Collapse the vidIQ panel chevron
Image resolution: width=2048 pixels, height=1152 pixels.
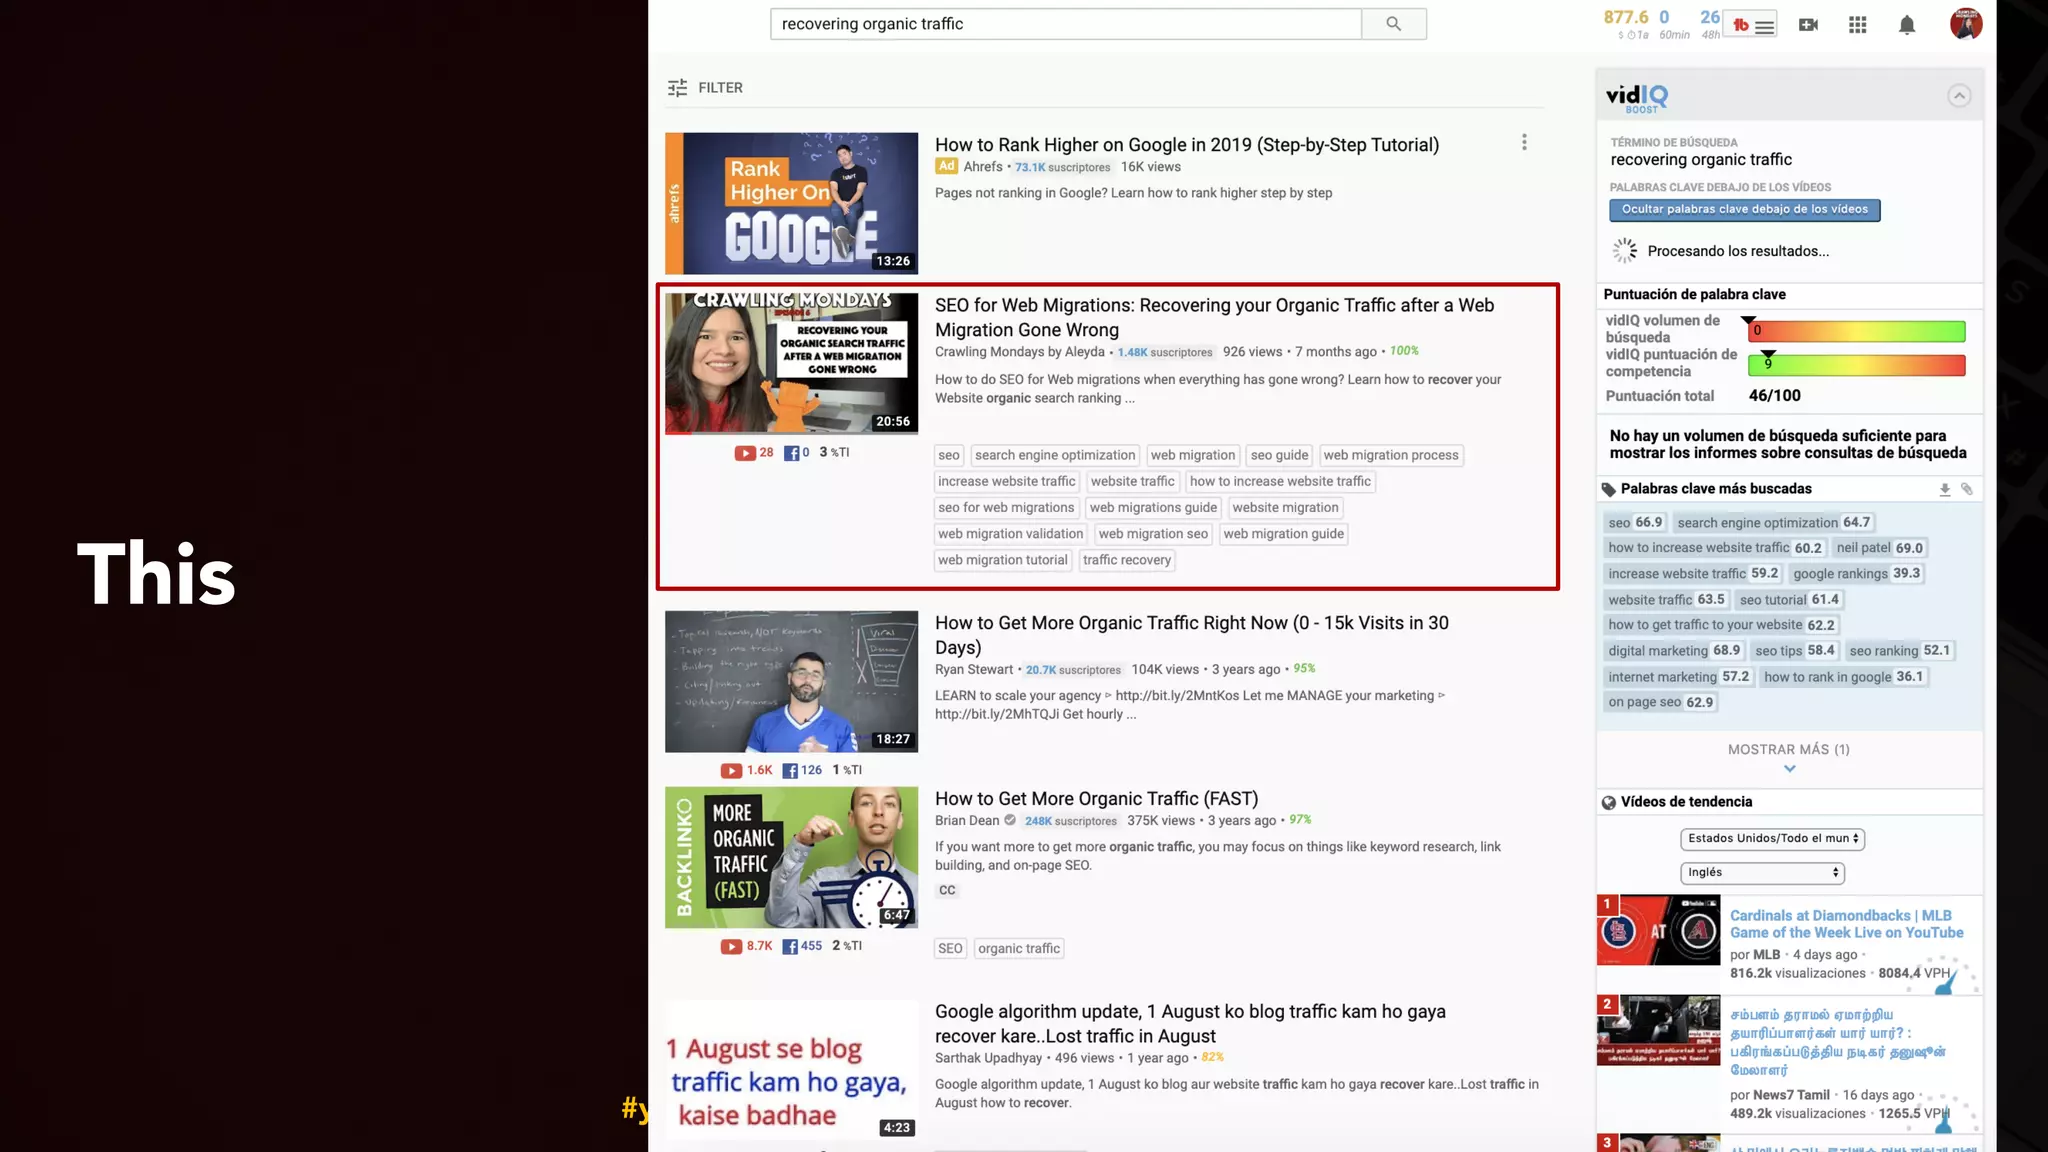1959,96
